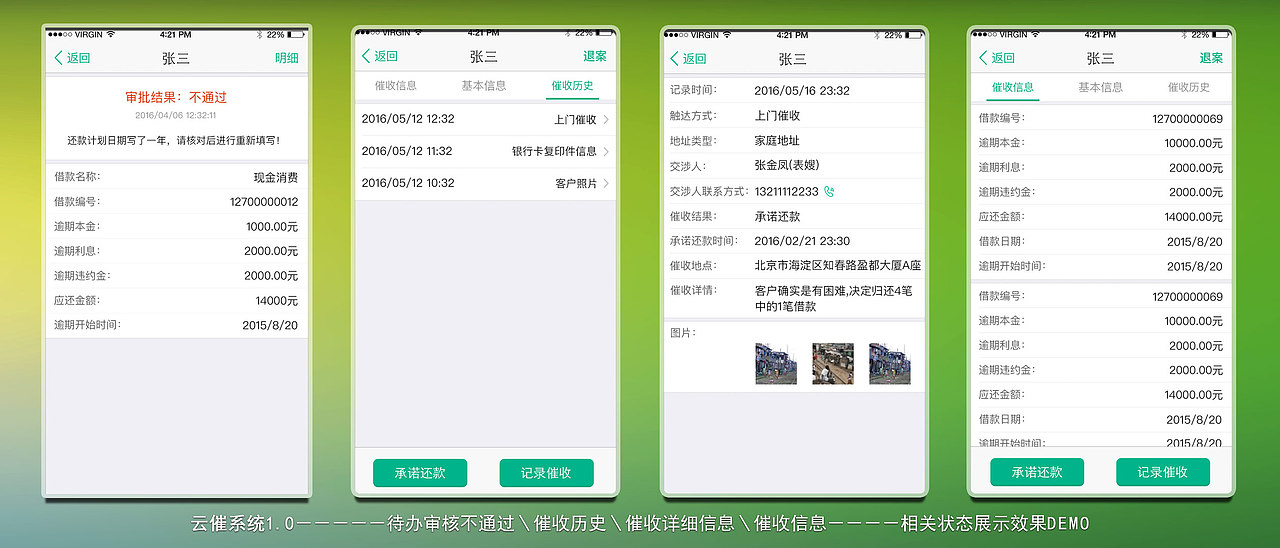This screenshot has height=548, width=1280.
Task: Select the 2016/05/12 10:32 history entry
Action: [485, 183]
